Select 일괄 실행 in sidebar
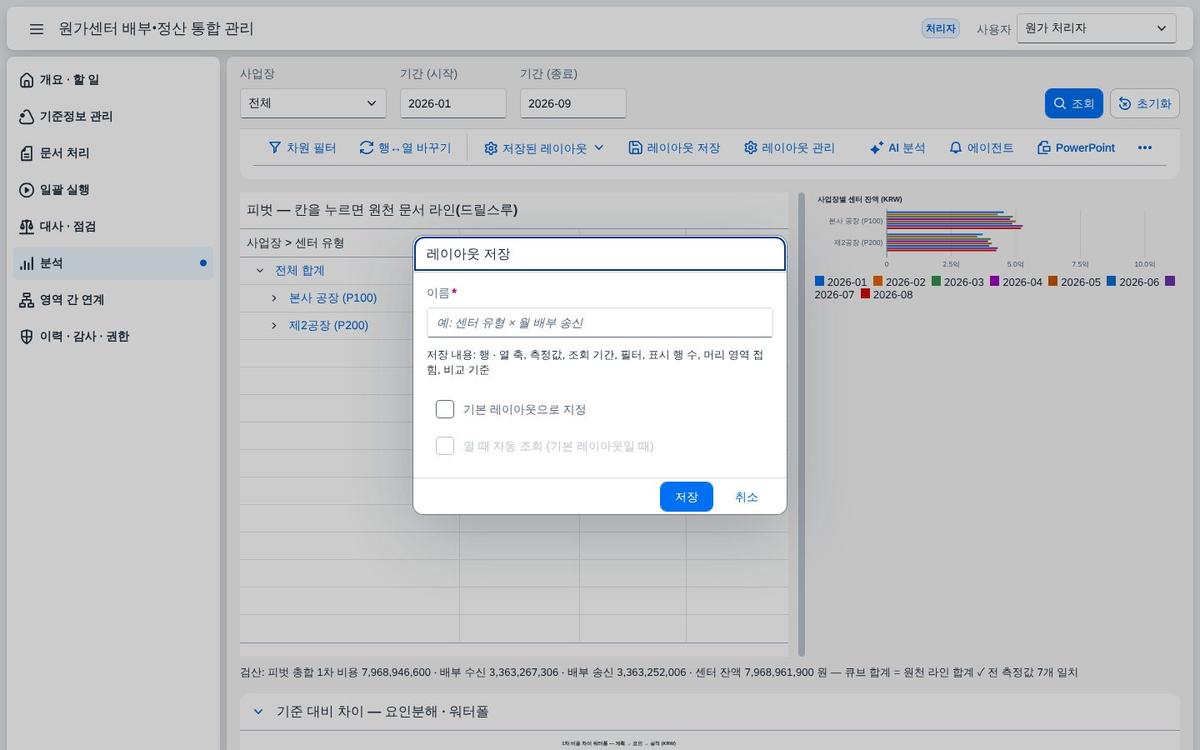The image size is (1200, 750). point(115,190)
